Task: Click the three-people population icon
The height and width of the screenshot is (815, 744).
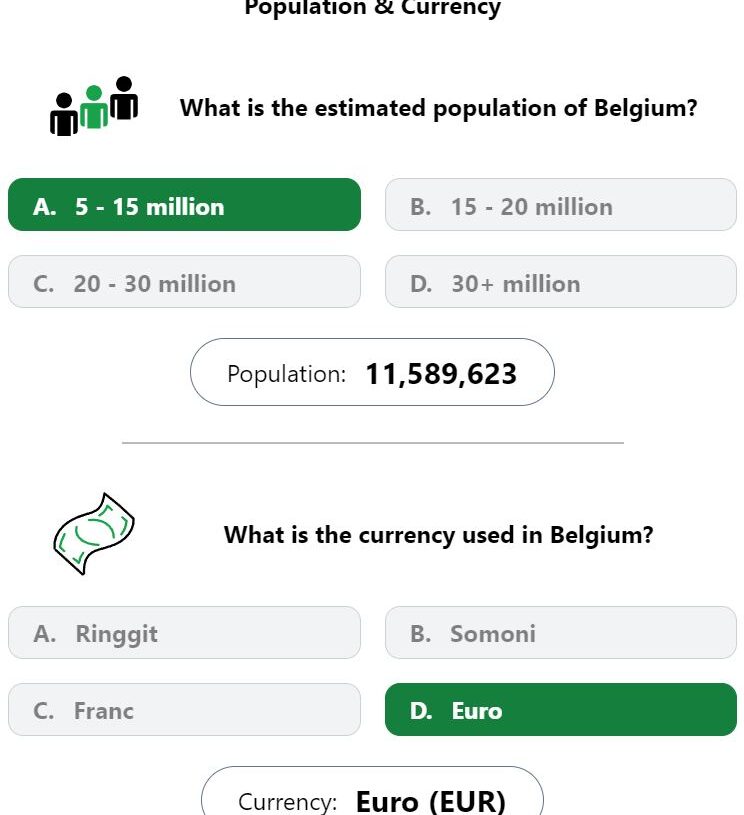Action: point(94,106)
